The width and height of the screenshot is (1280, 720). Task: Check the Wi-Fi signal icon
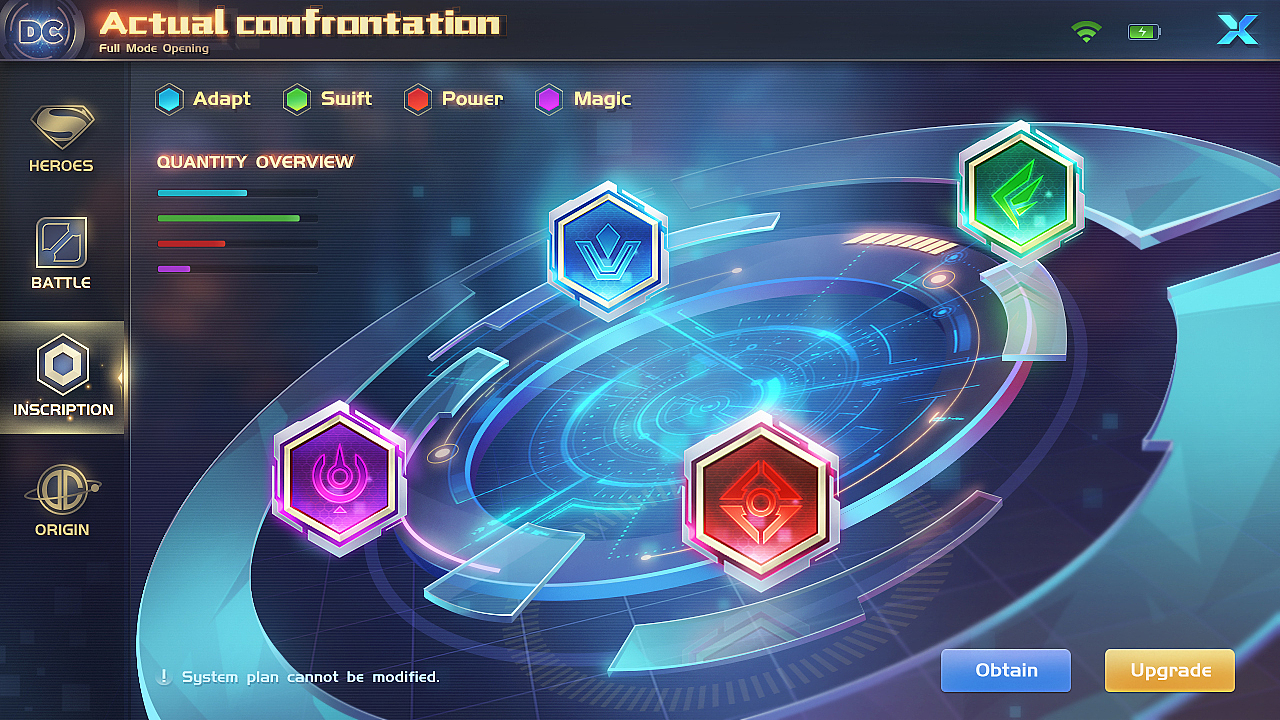pyautogui.click(x=1086, y=31)
